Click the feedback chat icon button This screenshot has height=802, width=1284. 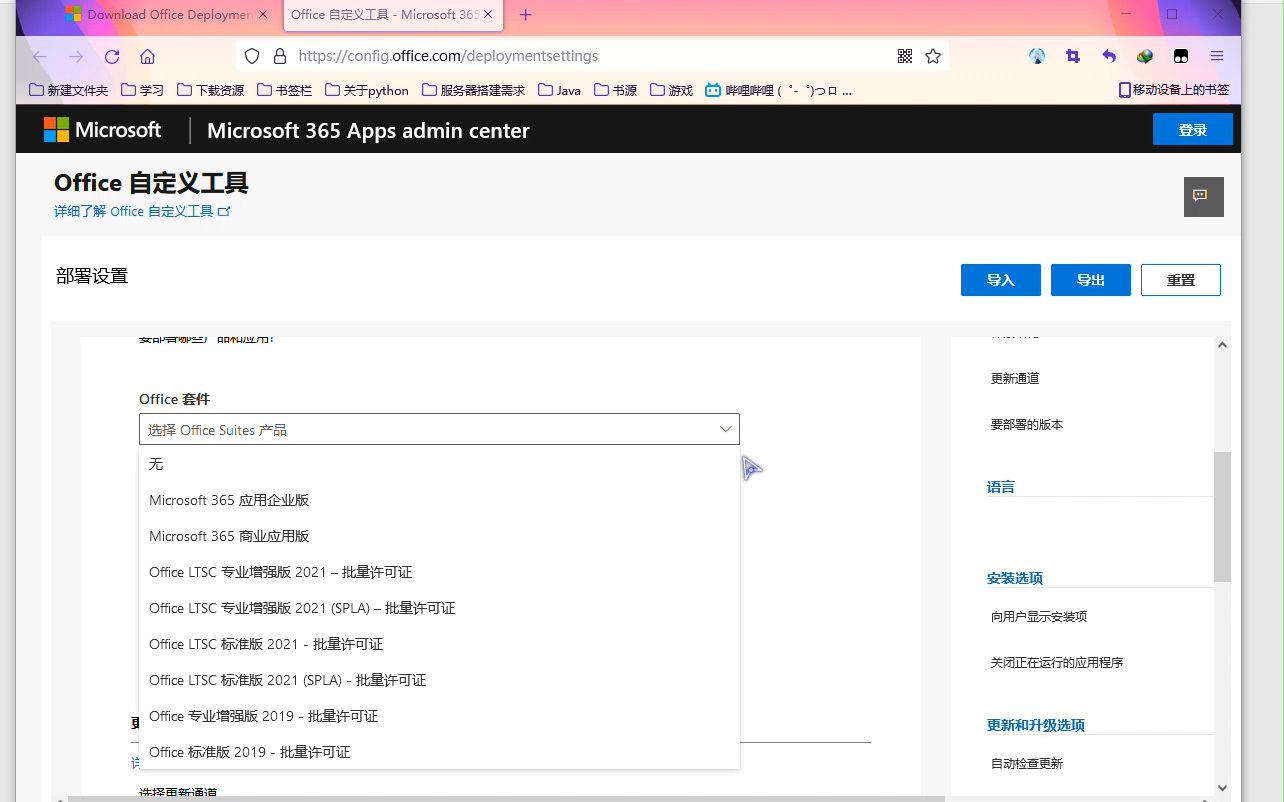point(1203,196)
